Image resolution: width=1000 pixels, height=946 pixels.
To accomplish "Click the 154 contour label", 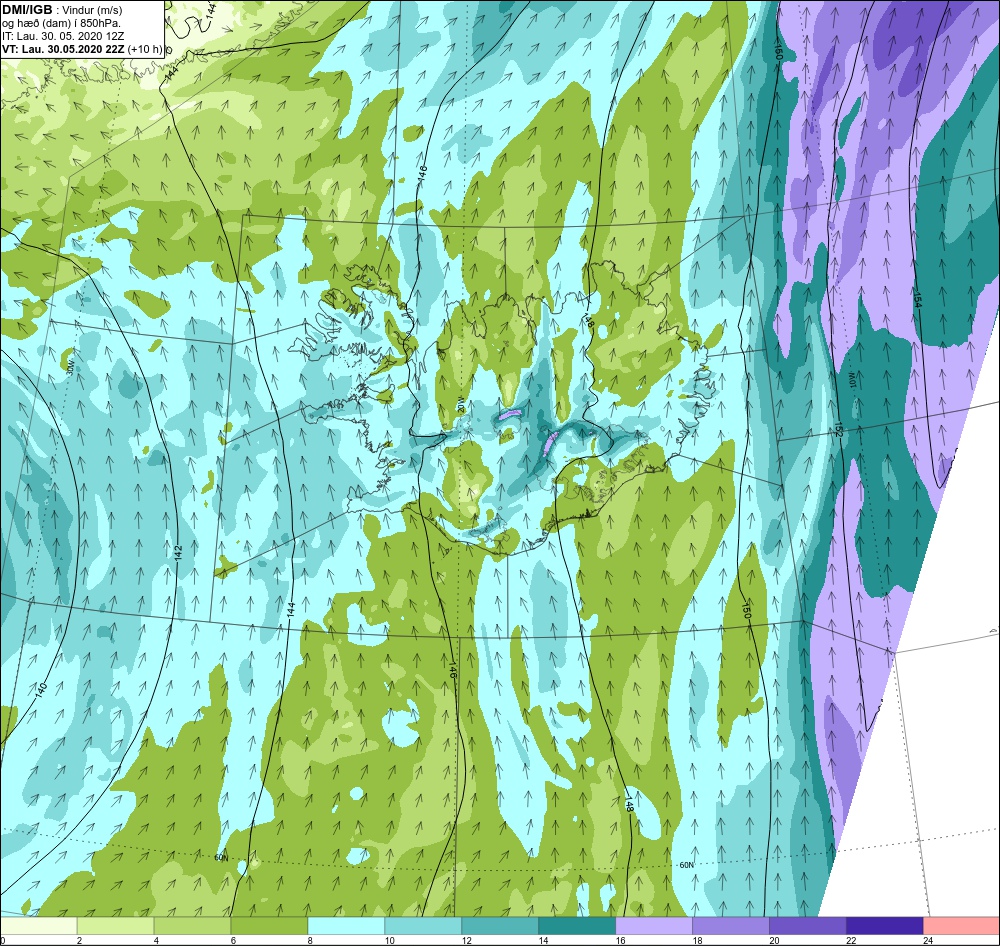I will (917, 299).
